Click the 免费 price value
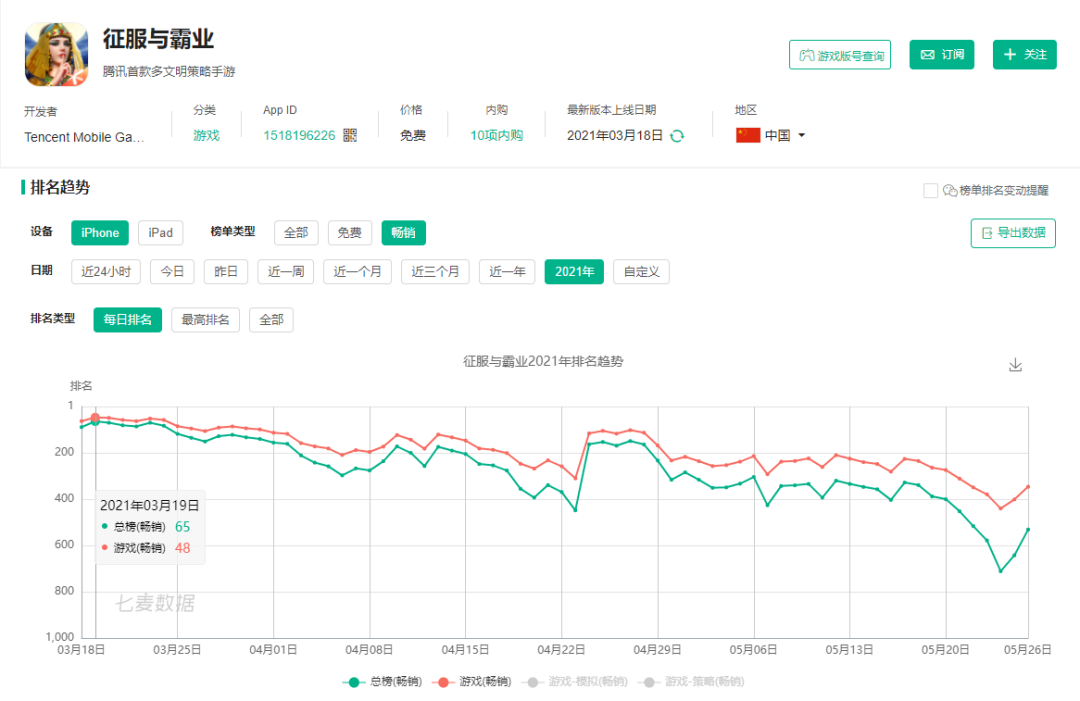Viewport: 1080px width, 701px height. (x=413, y=136)
